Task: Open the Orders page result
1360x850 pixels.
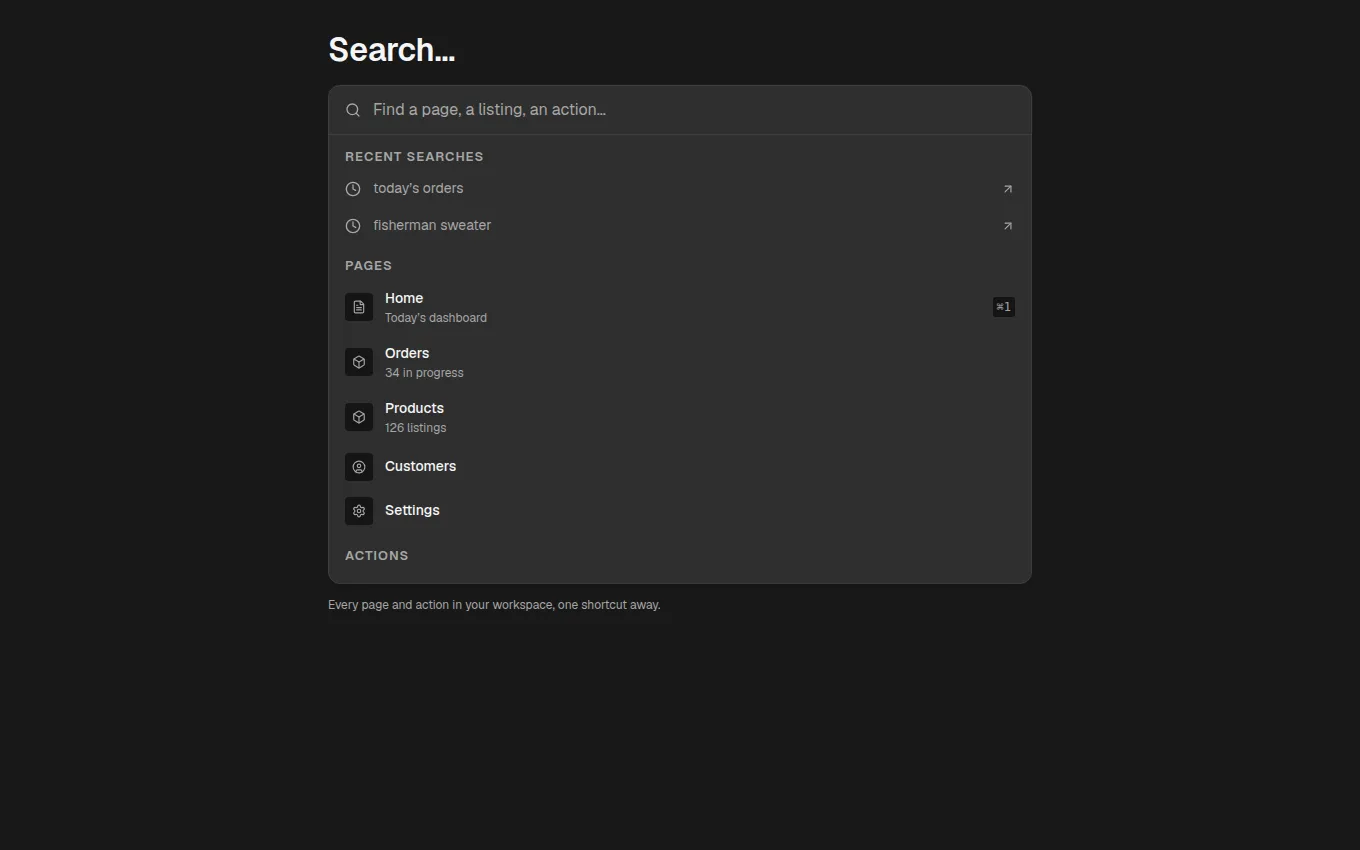Action: pyautogui.click(x=680, y=362)
